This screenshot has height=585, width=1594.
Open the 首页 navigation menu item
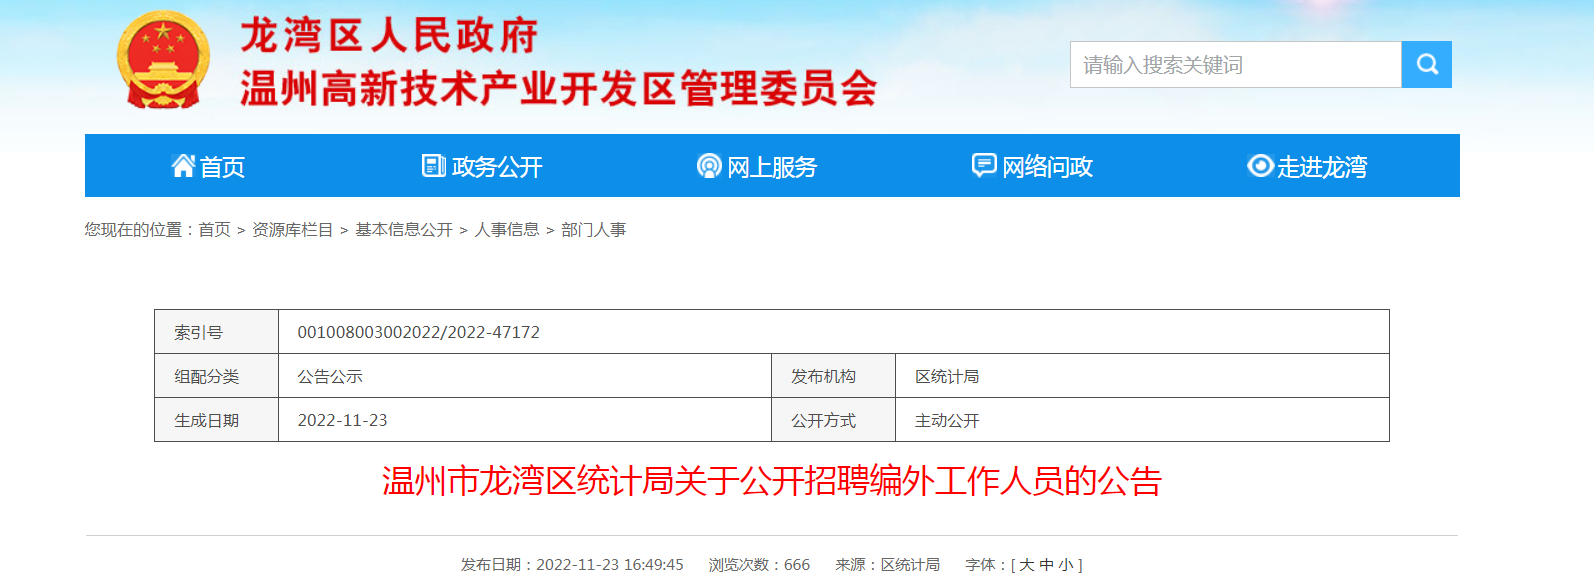(x=208, y=166)
